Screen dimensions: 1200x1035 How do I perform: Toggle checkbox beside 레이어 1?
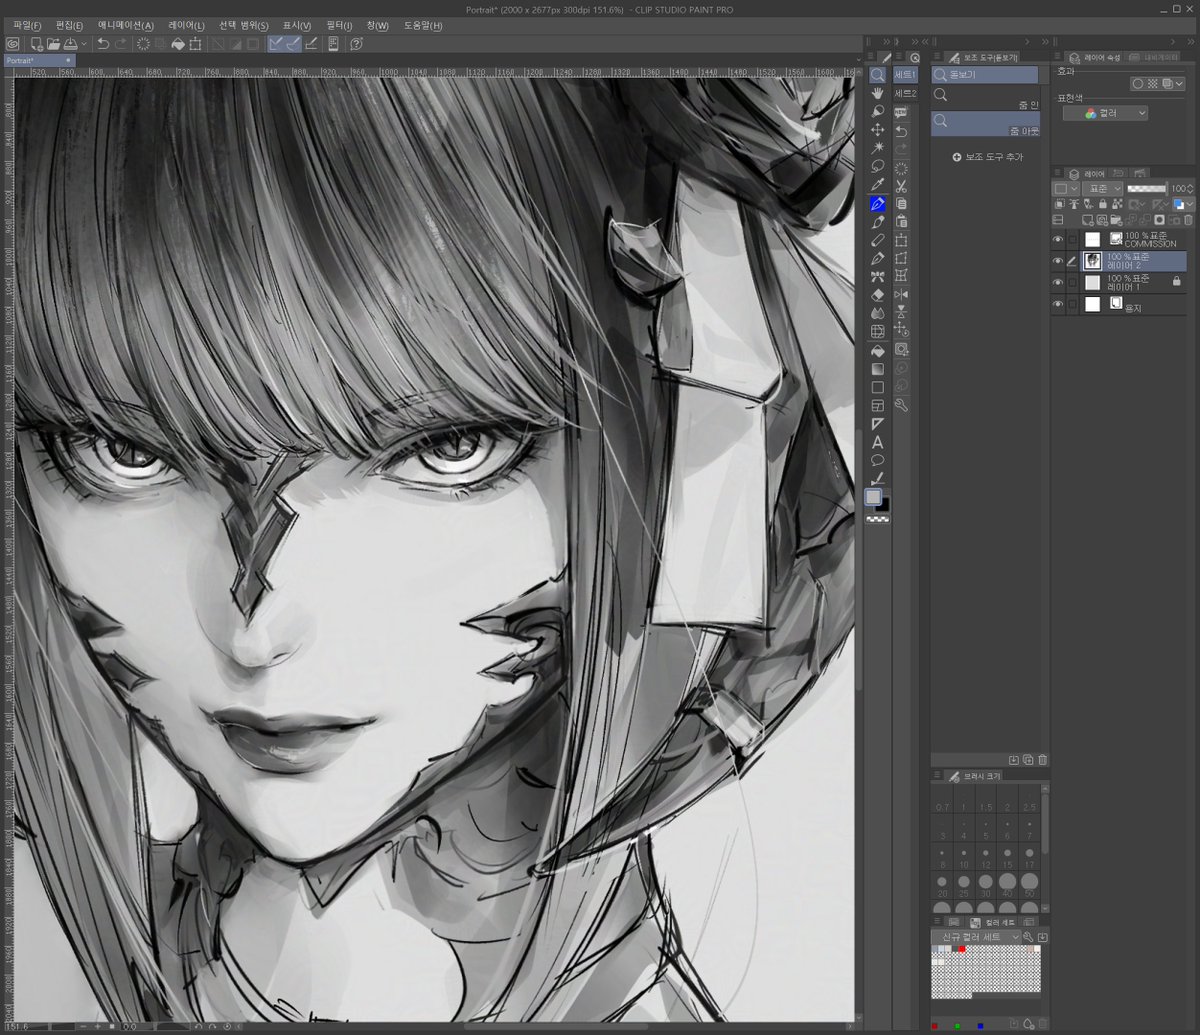click(1072, 282)
